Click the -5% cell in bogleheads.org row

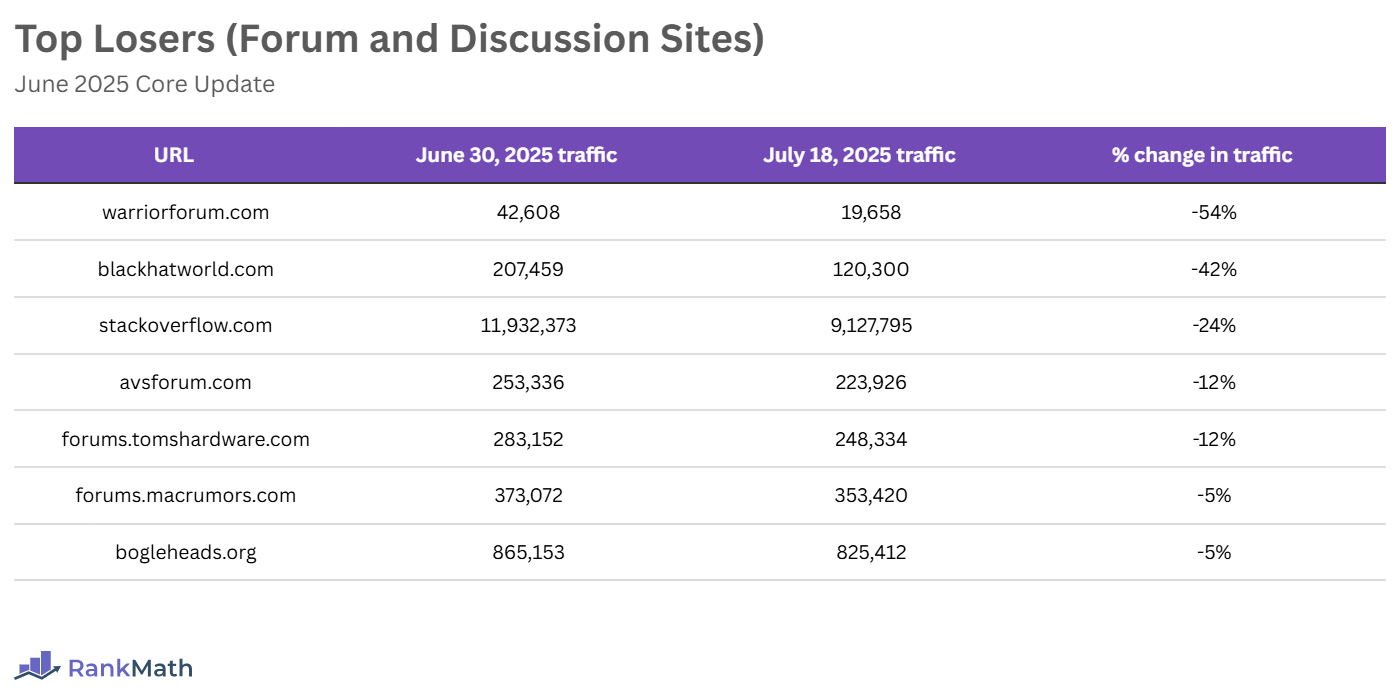pyautogui.click(x=1214, y=552)
